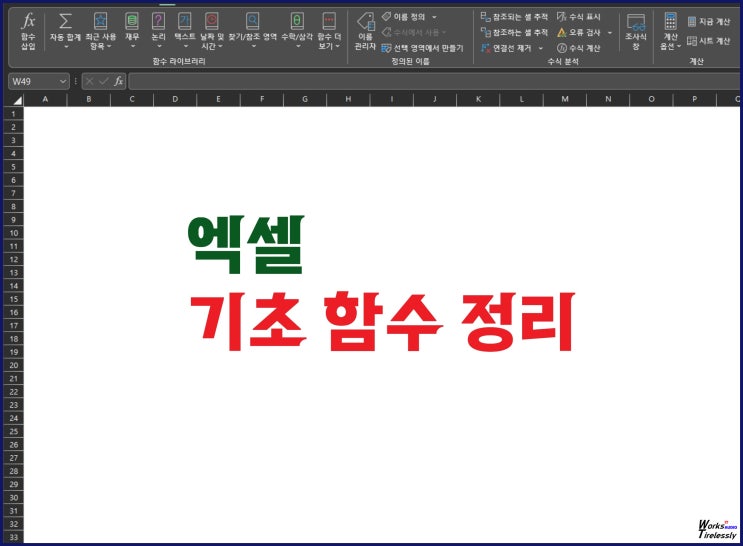This screenshot has height=546, width=743.
Task: Click the formula bar cancel X icon
Action: tap(90, 82)
